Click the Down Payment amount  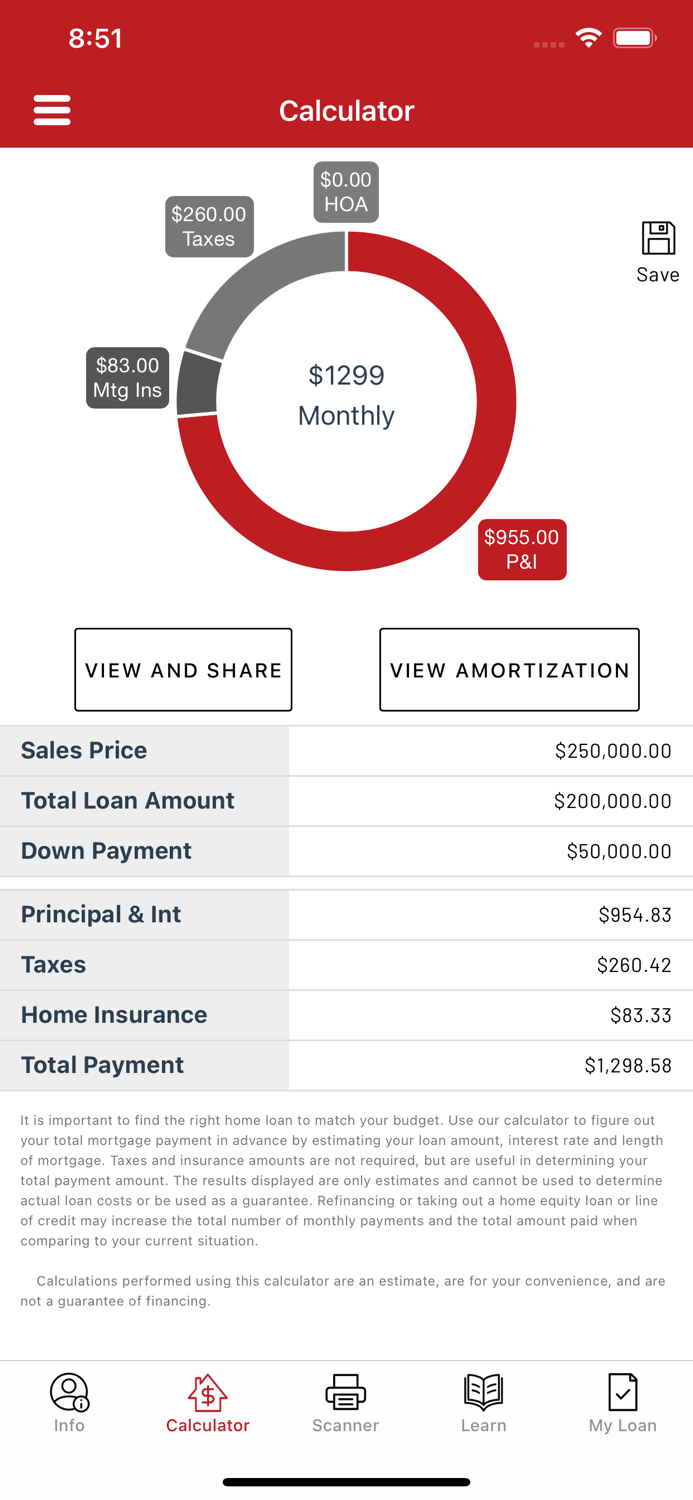pos(619,851)
